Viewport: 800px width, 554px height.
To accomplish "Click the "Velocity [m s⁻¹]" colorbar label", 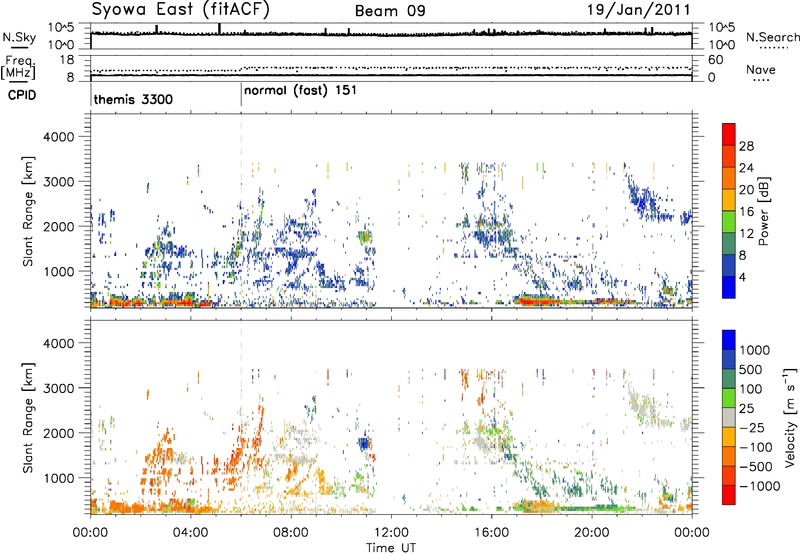I will pos(790,417).
